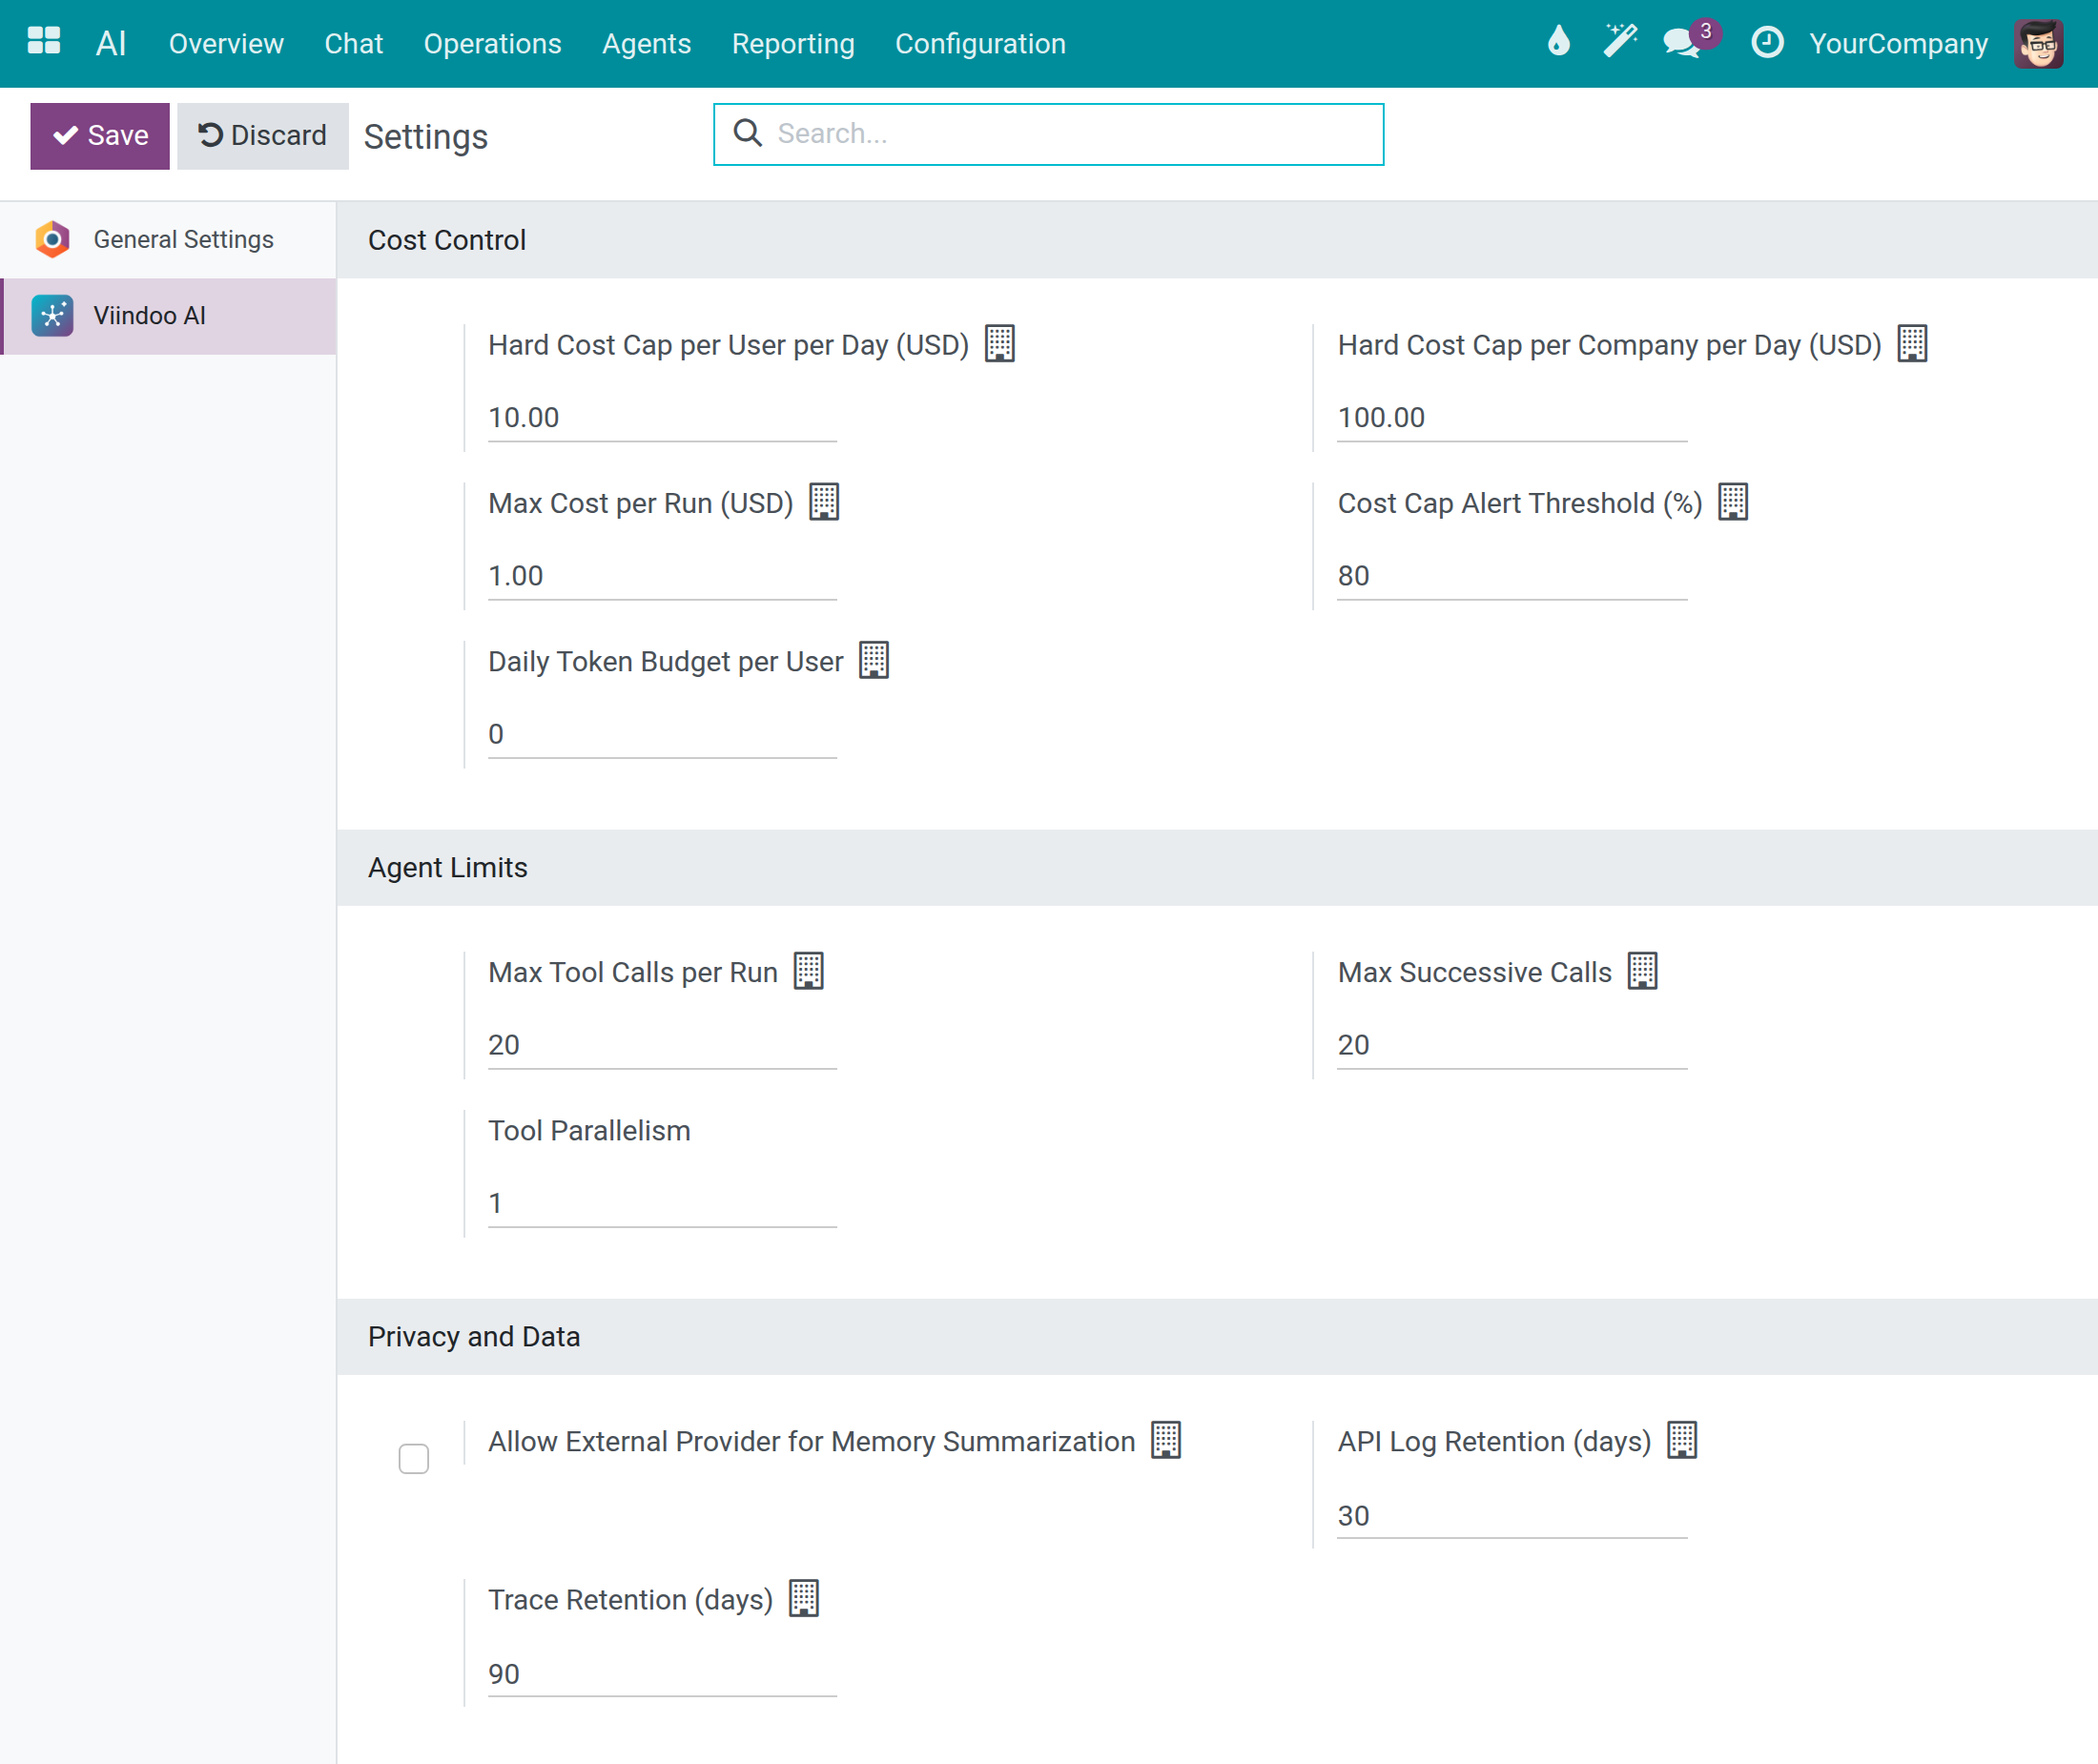Screen dimensions: 2098x1764
Task: Edit API Log Retention days value 30
Action: click(x=1512, y=1515)
